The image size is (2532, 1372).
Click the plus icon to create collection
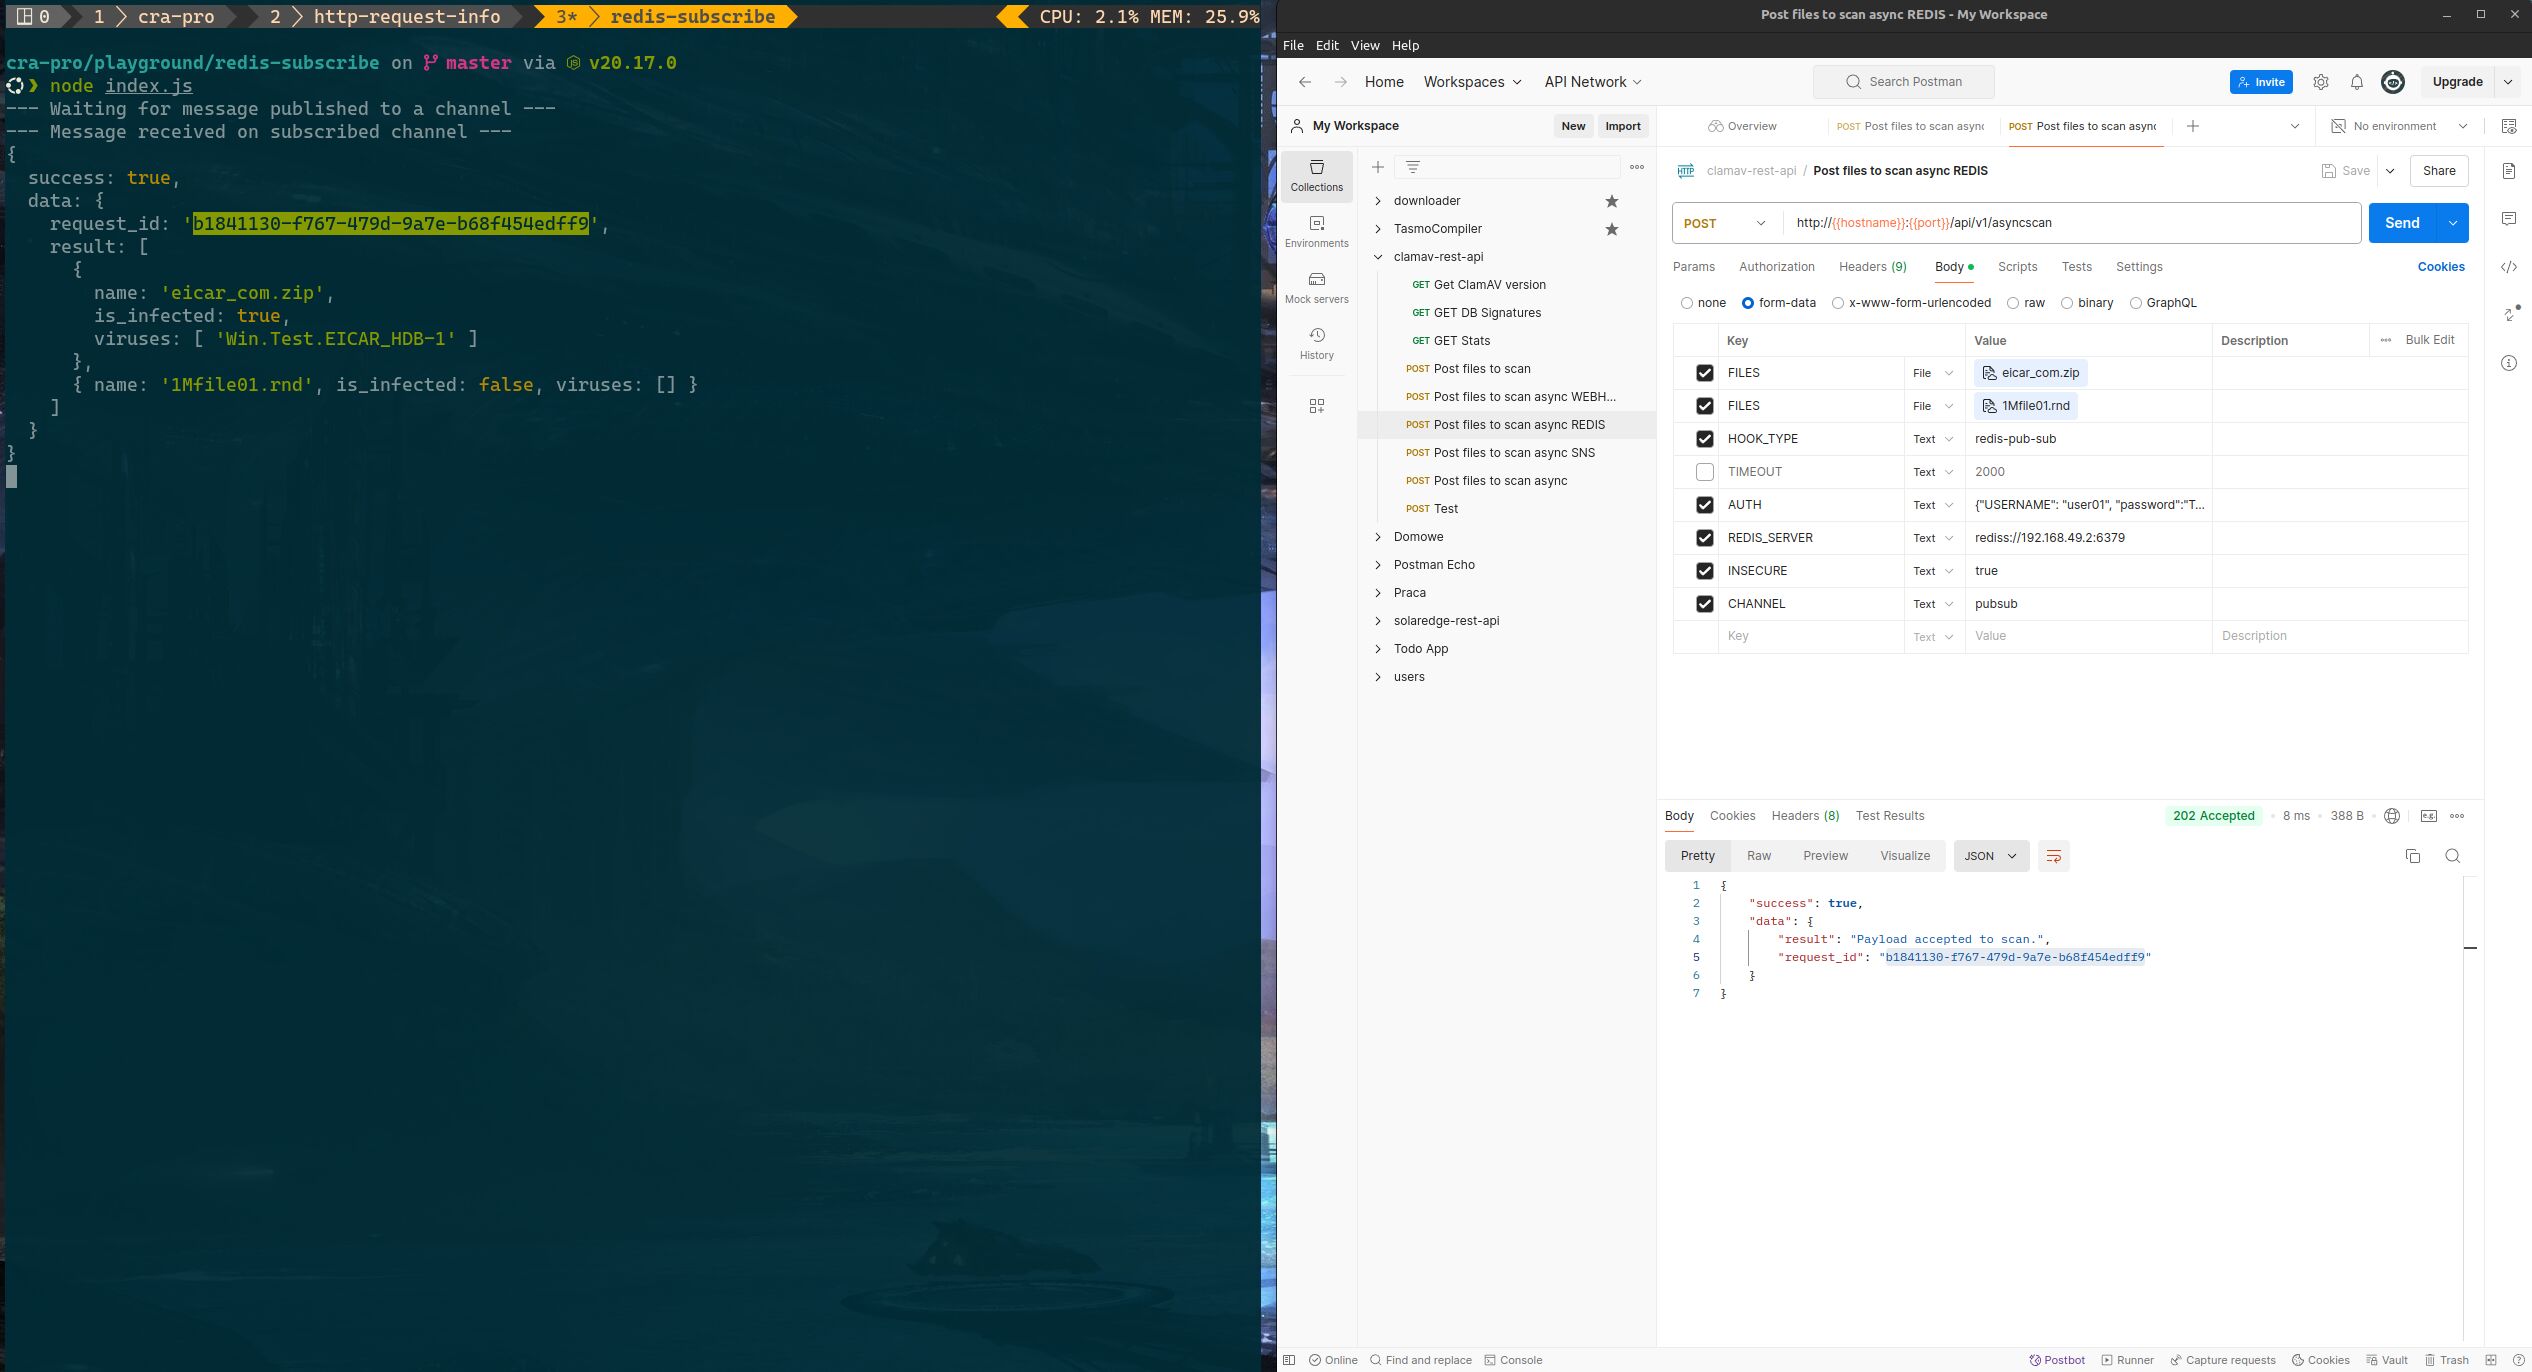[1377, 167]
